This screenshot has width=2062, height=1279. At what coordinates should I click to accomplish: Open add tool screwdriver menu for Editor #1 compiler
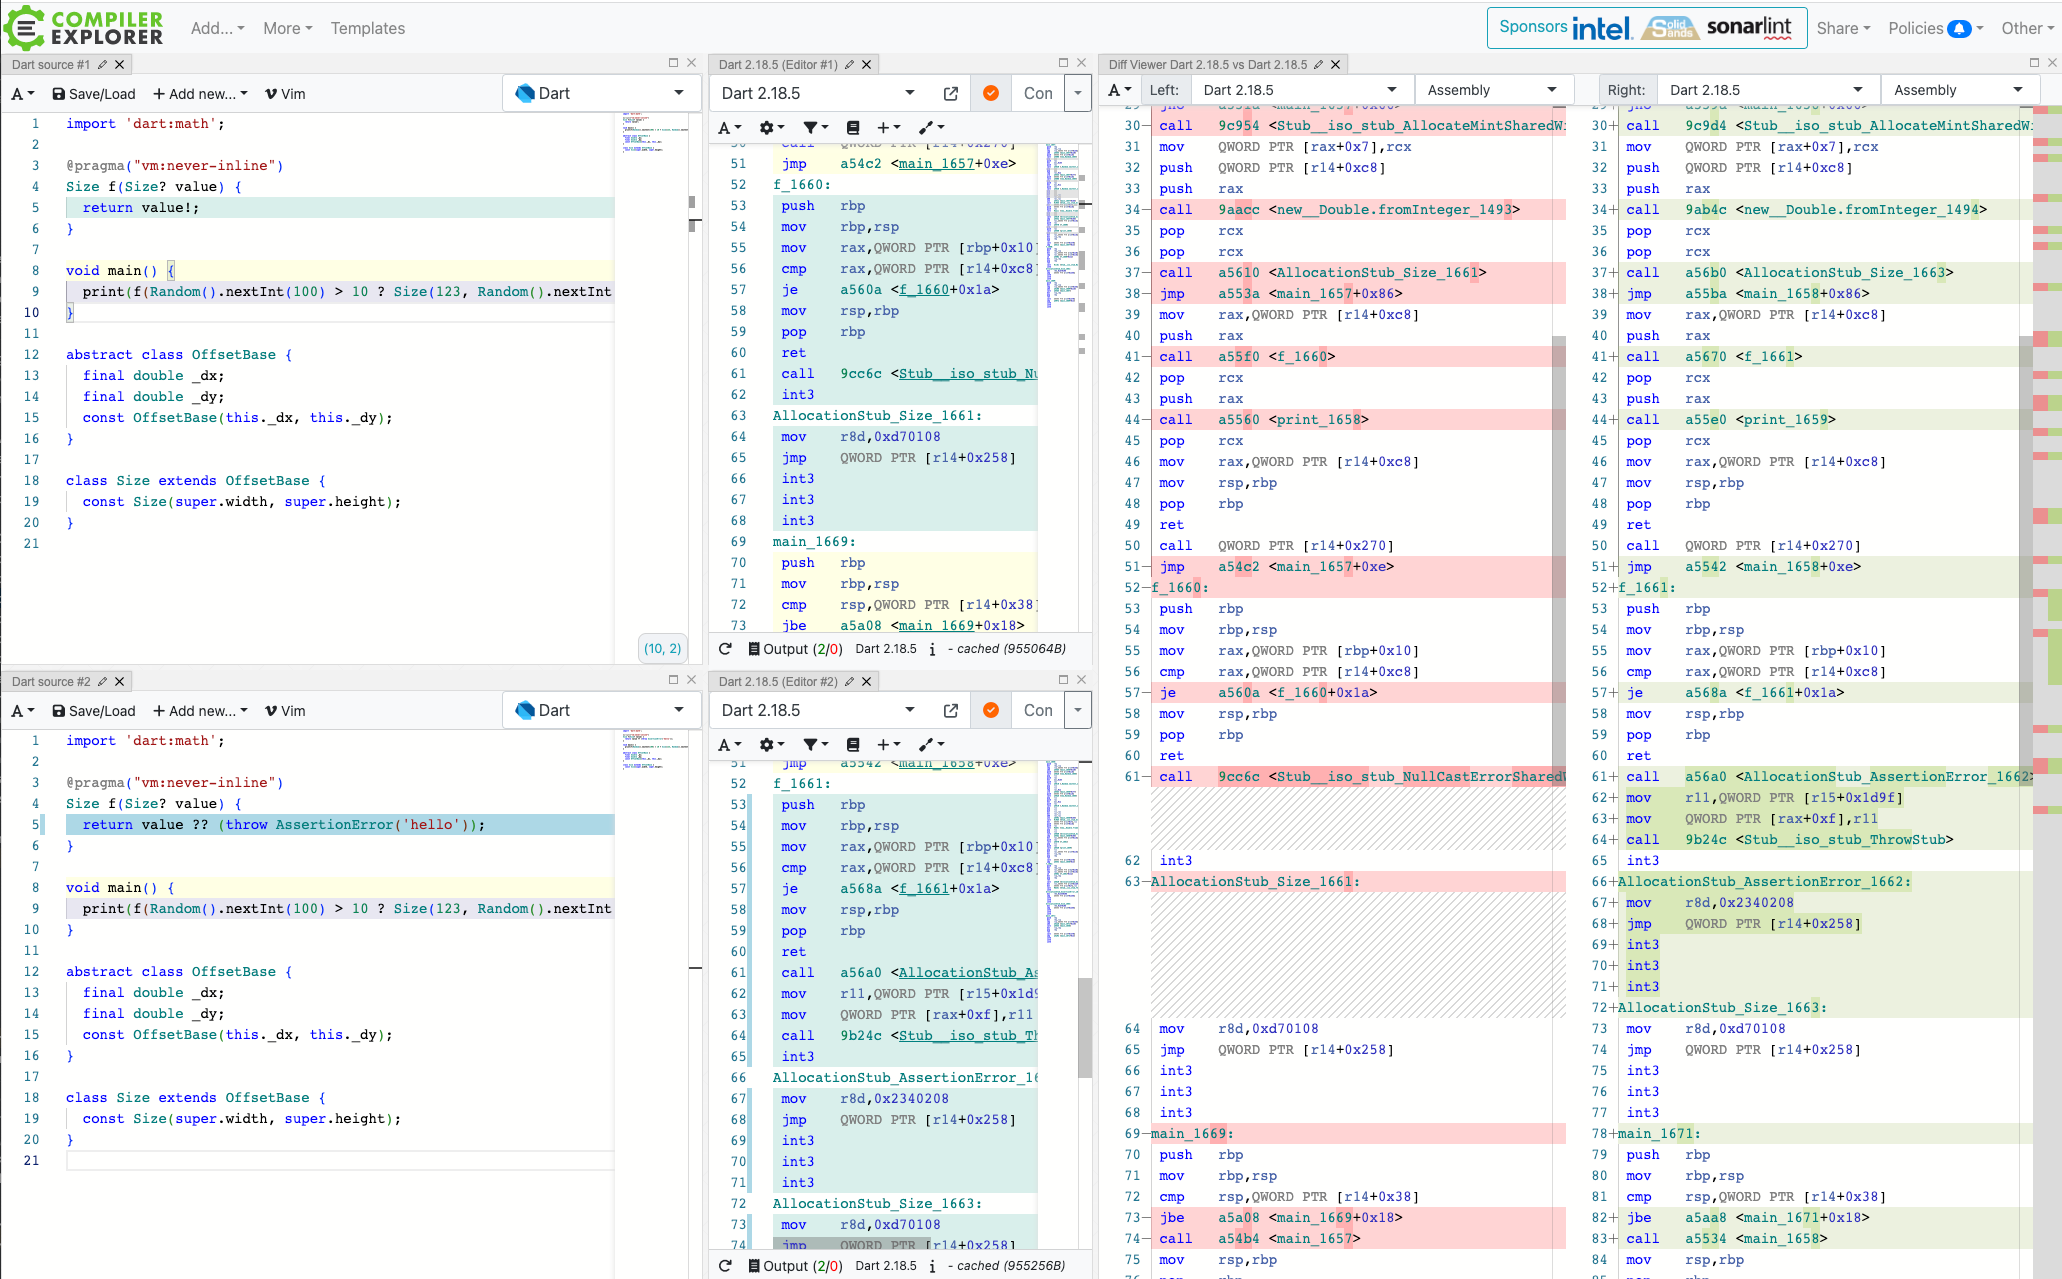coord(932,127)
